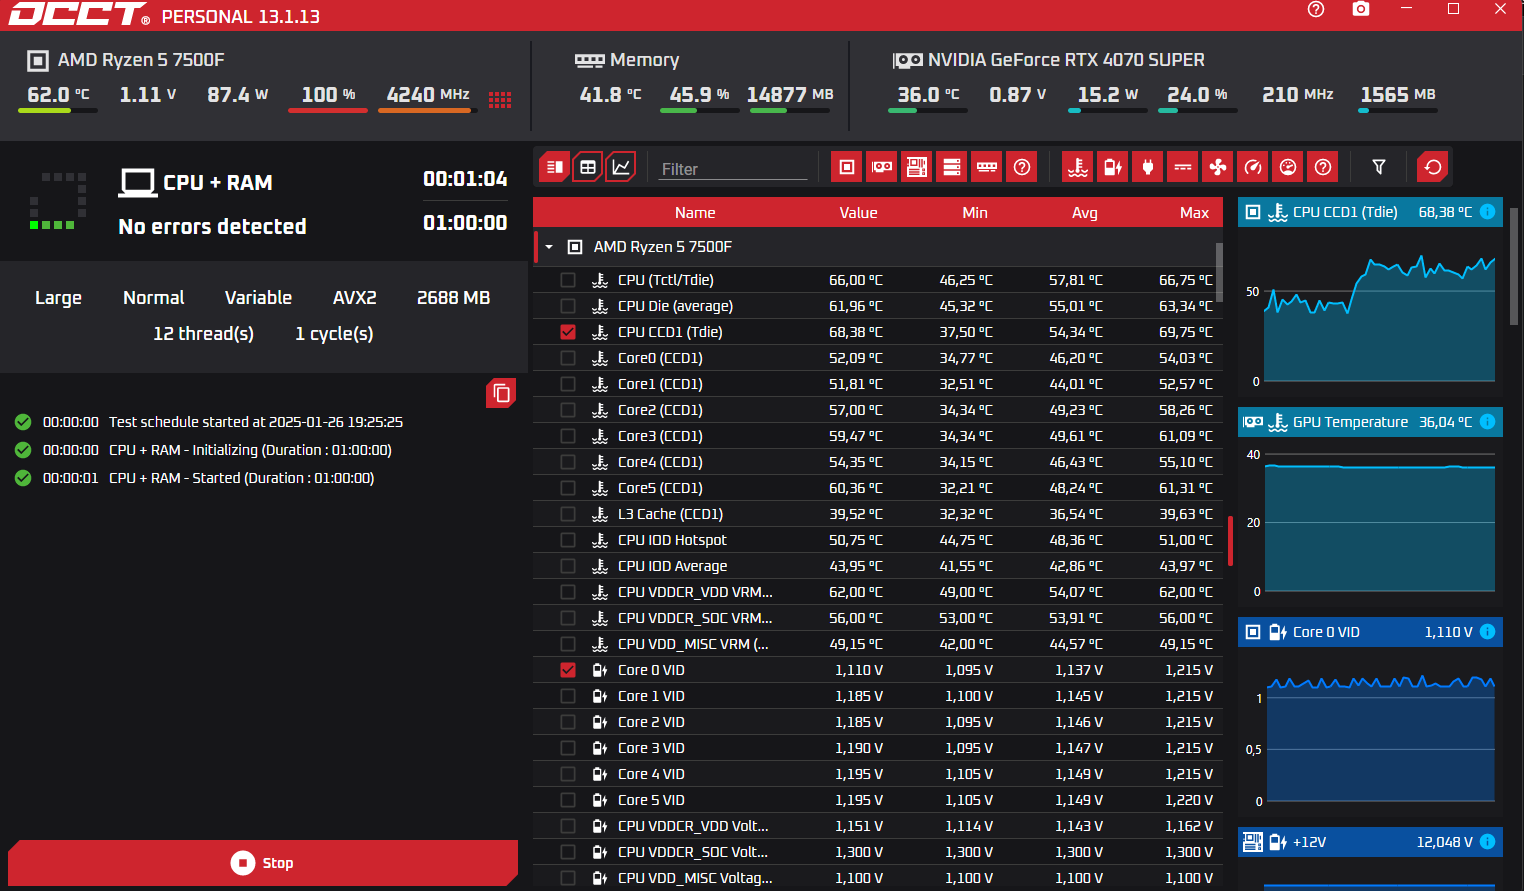Image resolution: width=1524 pixels, height=891 pixels.
Task: Take a screenshot with the camera icon
Action: pos(1361,9)
